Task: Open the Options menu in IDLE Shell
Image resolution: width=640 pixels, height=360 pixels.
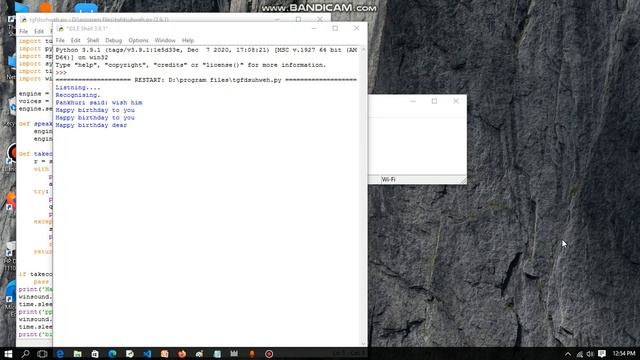Action: [x=138, y=40]
